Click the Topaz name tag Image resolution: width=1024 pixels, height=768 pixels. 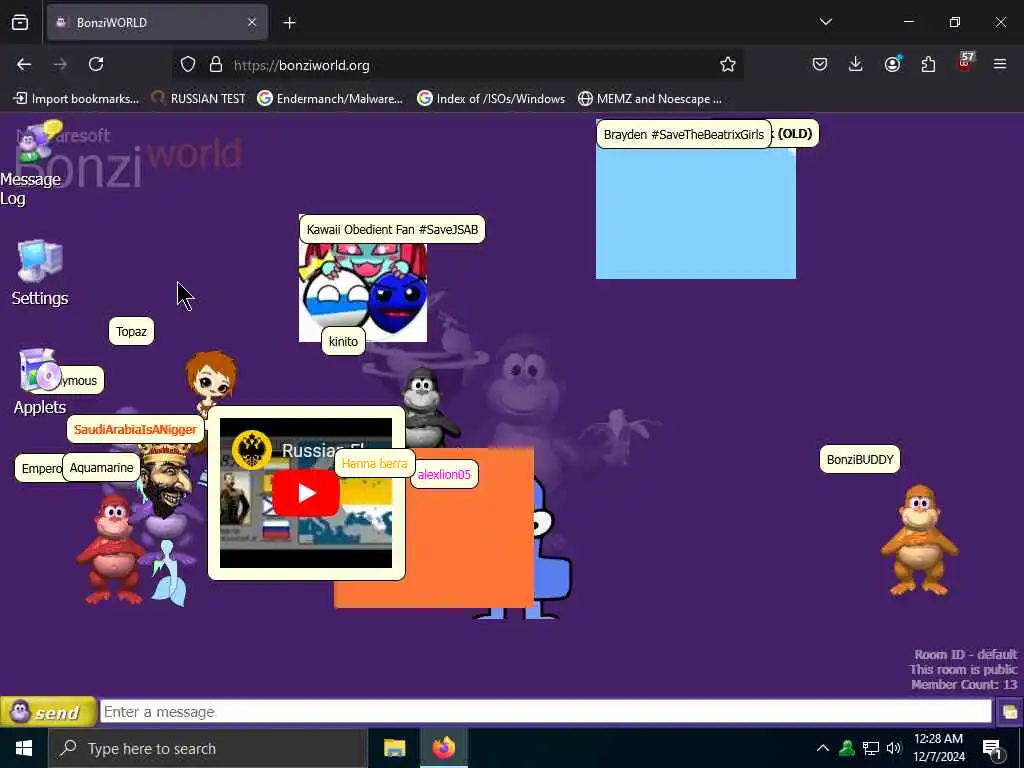coord(131,332)
